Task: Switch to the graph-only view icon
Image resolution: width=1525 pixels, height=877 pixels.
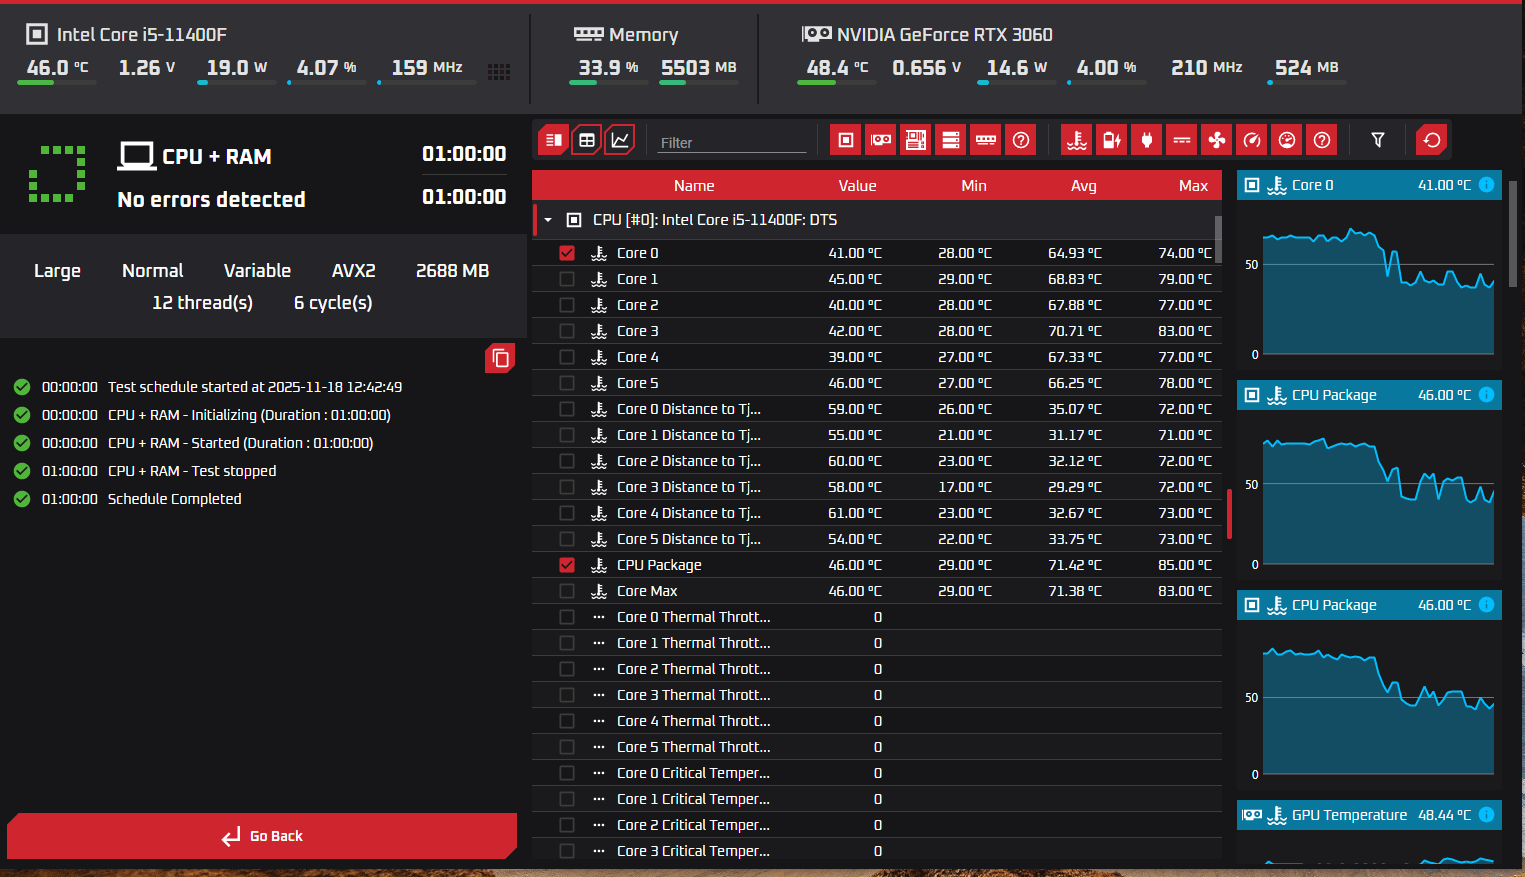Action: (621, 140)
